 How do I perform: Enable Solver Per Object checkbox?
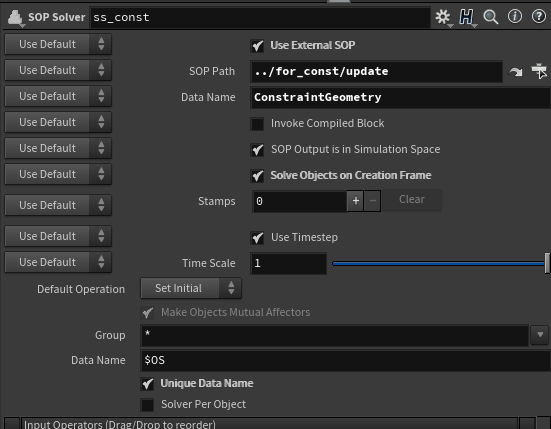pyautogui.click(x=148, y=405)
